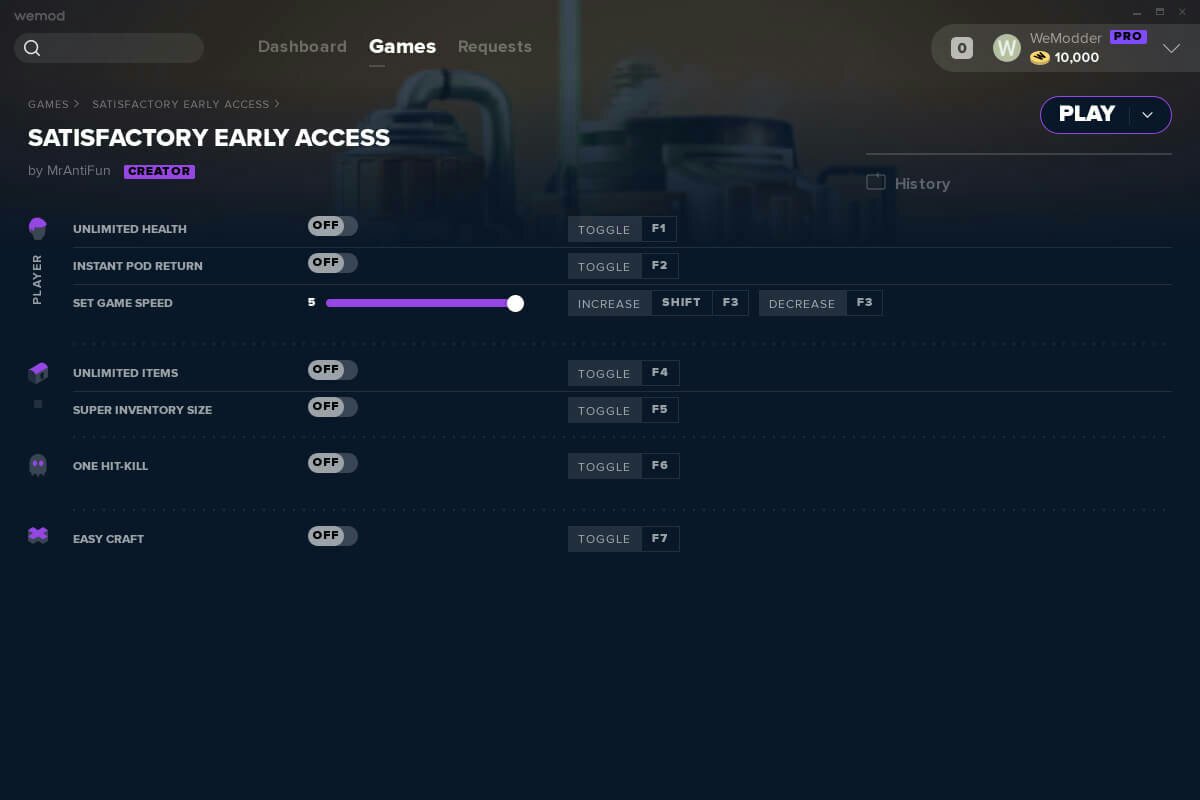Open the notifications counter badge

962,48
